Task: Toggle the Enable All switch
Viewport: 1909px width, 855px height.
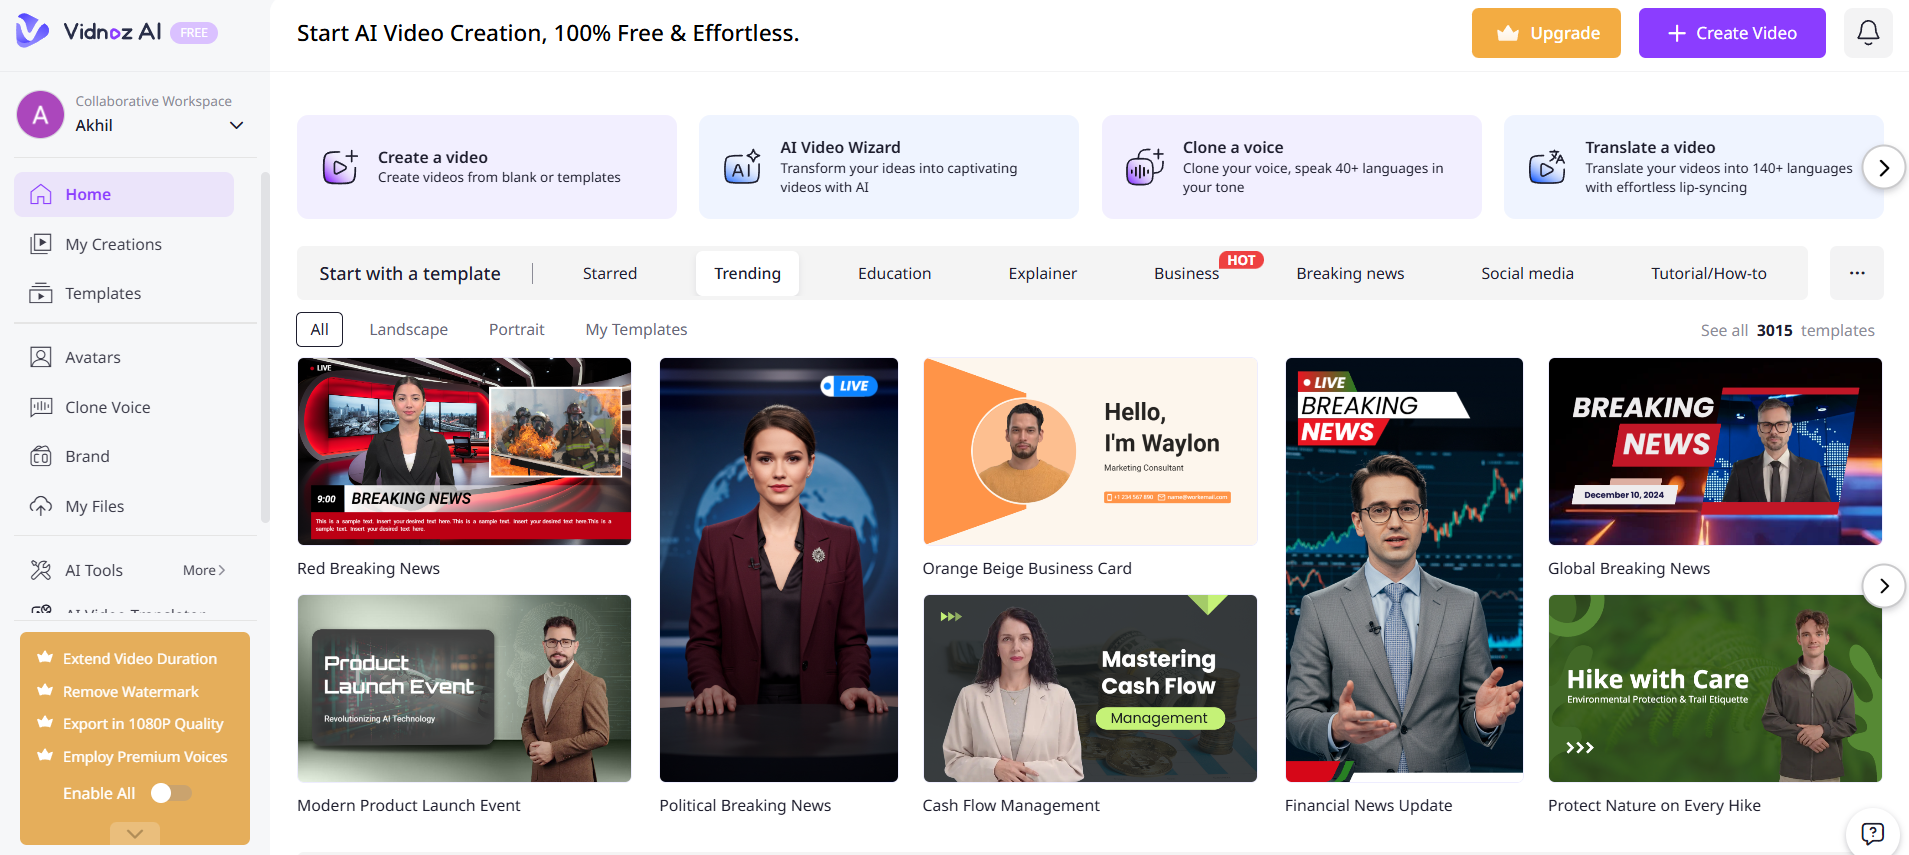Action: pyautogui.click(x=170, y=793)
